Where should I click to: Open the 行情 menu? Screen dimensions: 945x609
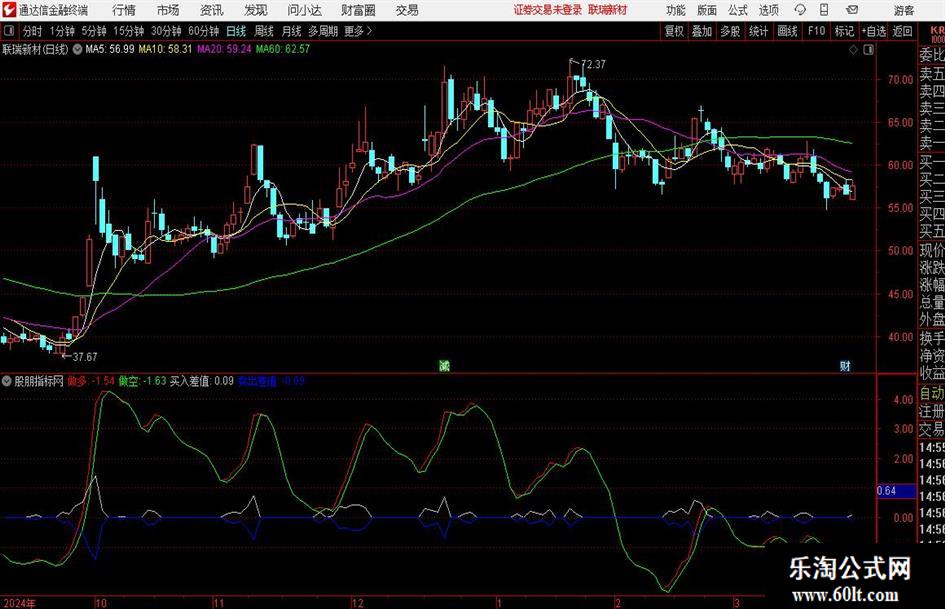click(124, 10)
